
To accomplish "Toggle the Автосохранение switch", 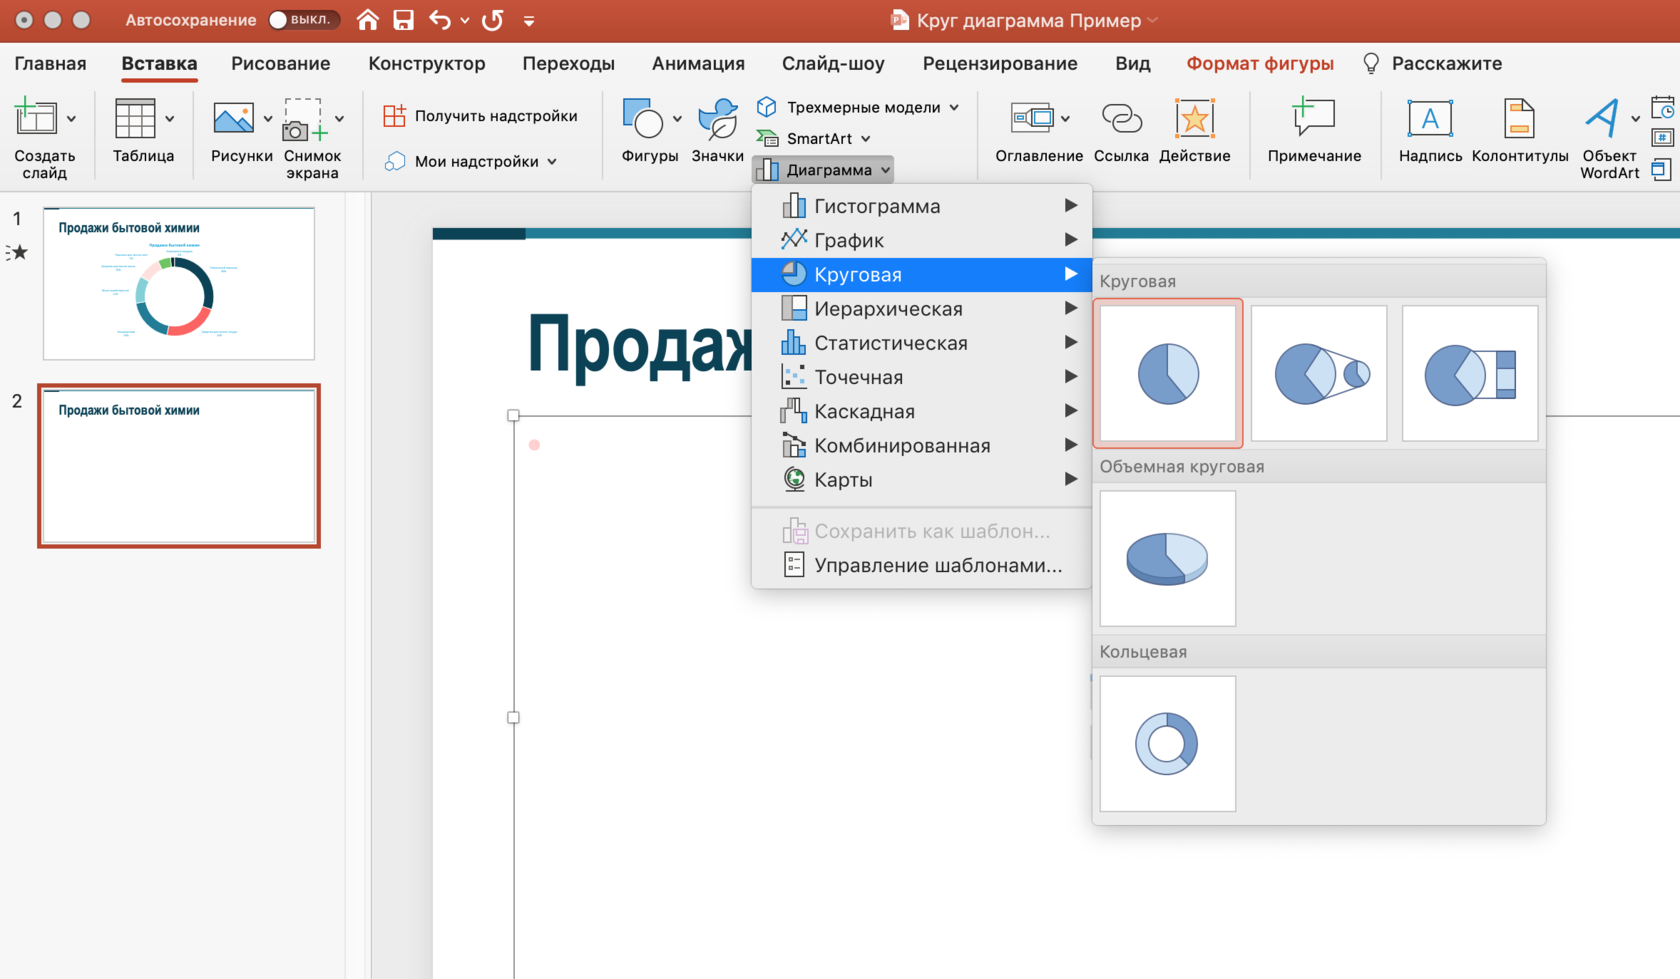I will pyautogui.click(x=303, y=20).
